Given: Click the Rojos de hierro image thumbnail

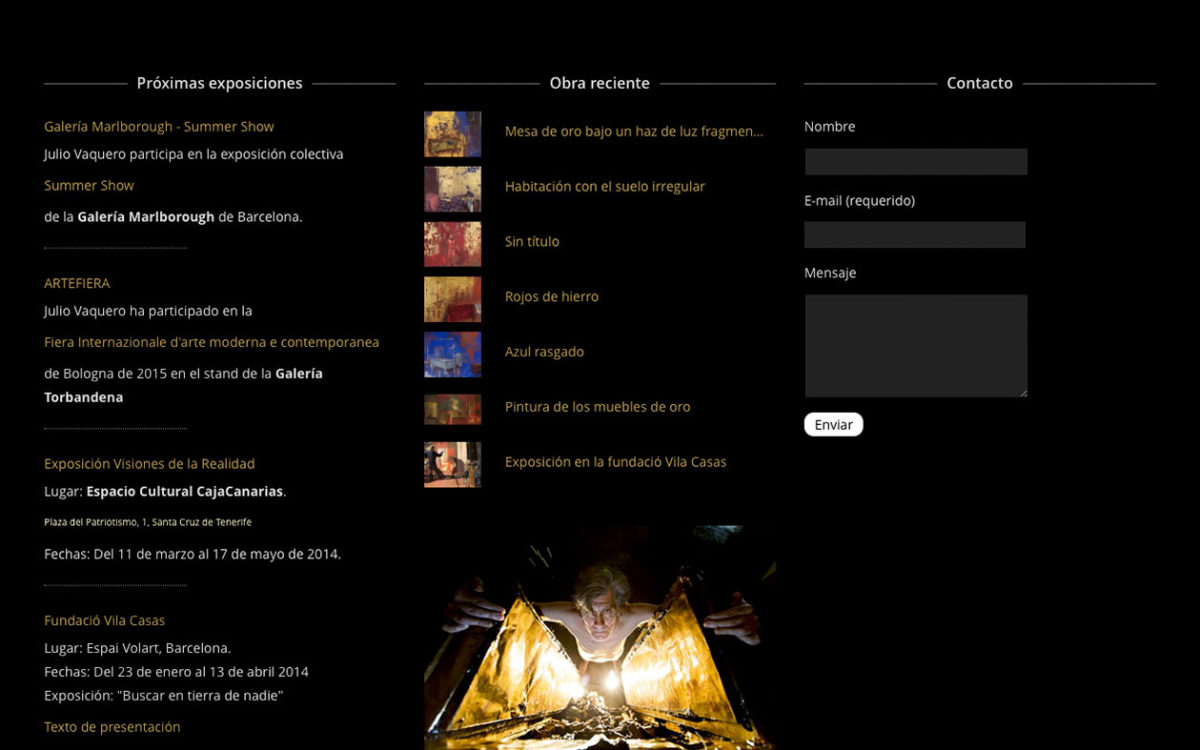Looking at the screenshot, I should pyautogui.click(x=452, y=299).
